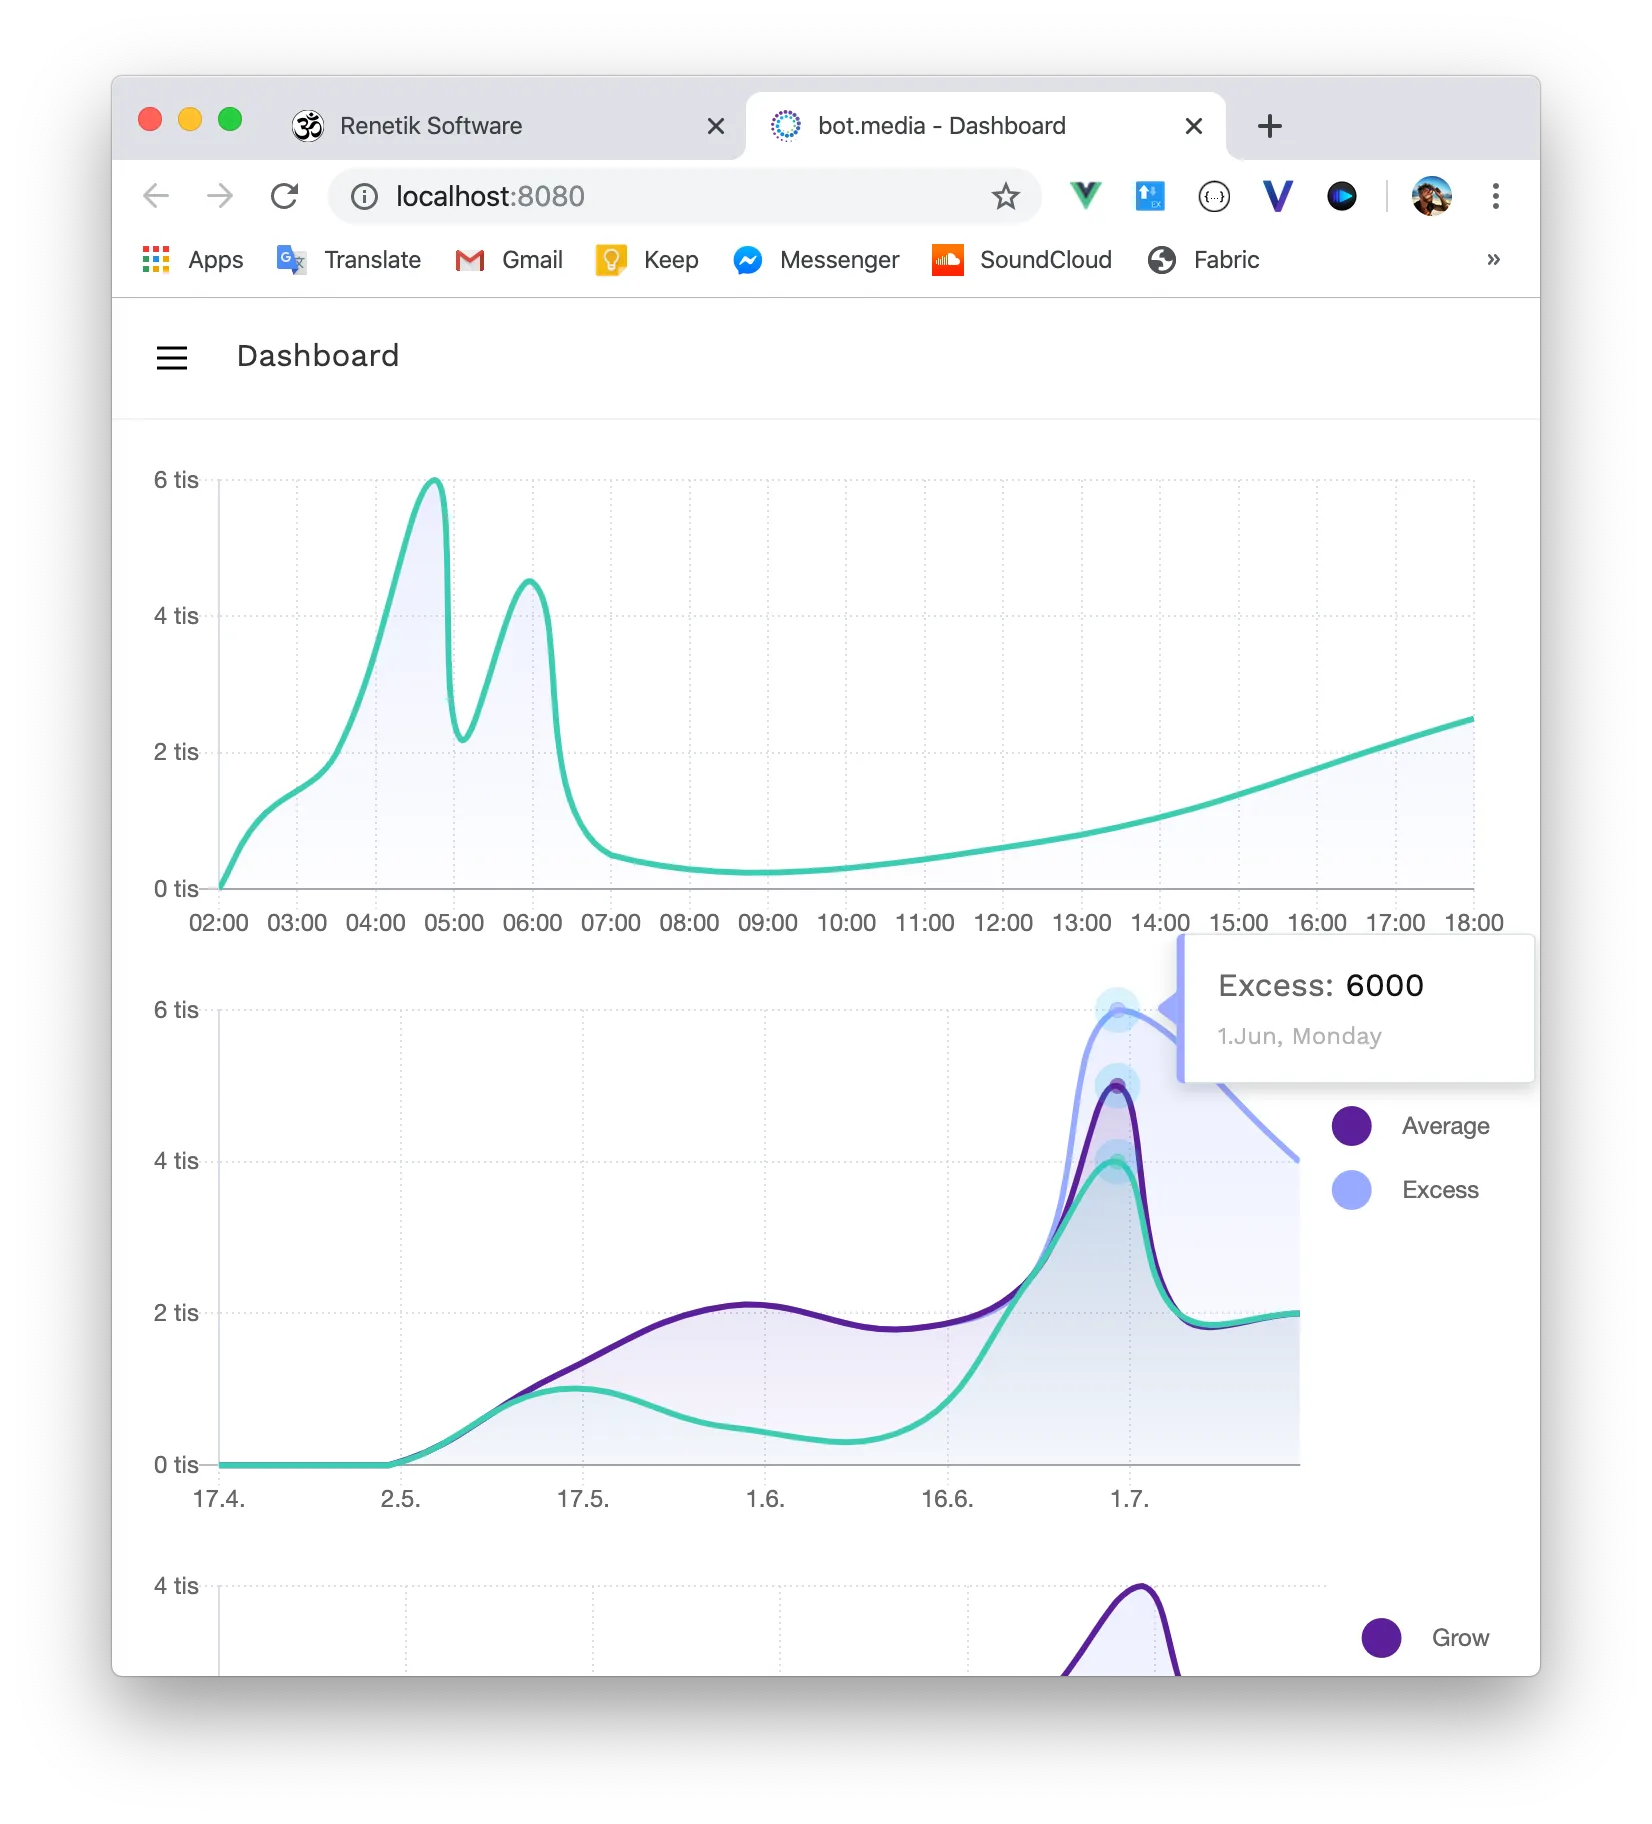This screenshot has width=1652, height=1824.
Task: Open the Translate bookmark
Action: (x=349, y=260)
